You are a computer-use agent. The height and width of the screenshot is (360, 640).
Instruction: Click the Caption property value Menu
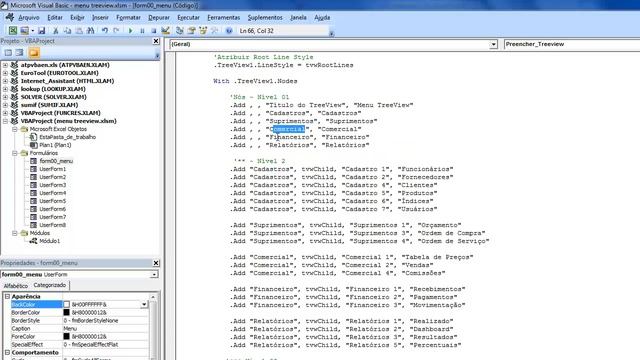(x=105, y=329)
